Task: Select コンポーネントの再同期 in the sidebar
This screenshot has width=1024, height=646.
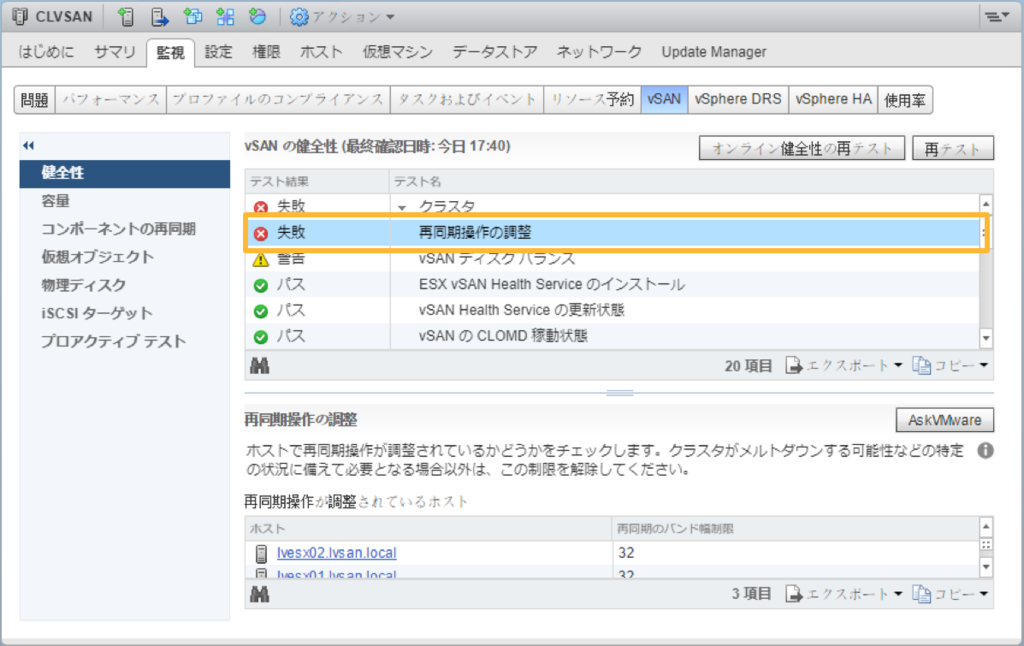Action: pyautogui.click(x=125, y=229)
